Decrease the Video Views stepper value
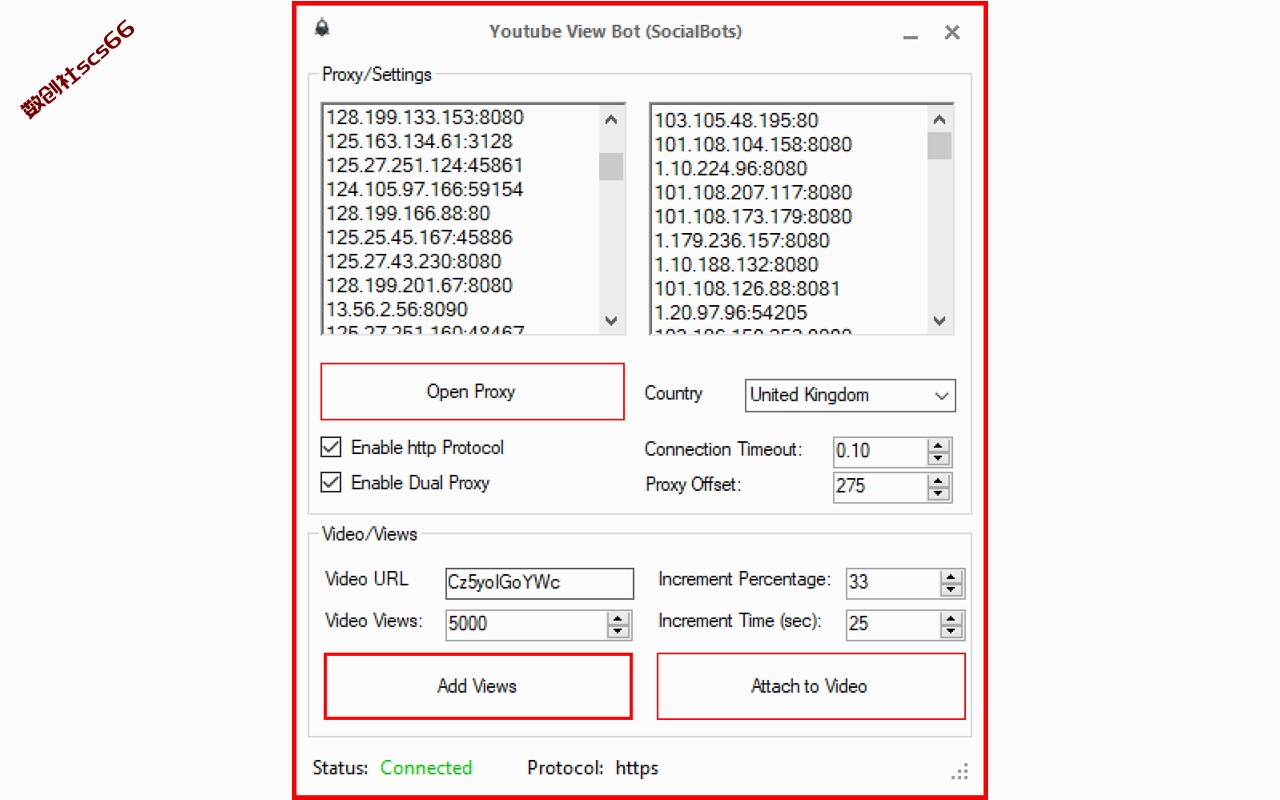 click(x=618, y=631)
